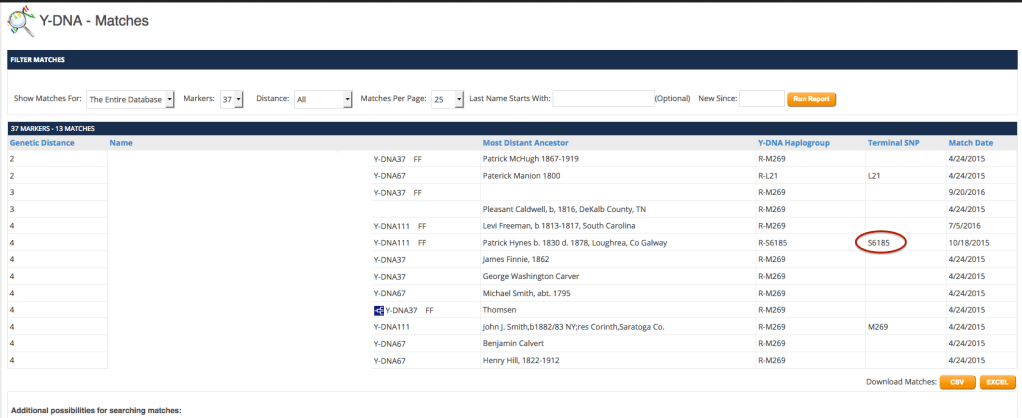The height and width of the screenshot is (418, 1022).
Task: Change the Matches Per Page dropdown
Action: (447, 99)
